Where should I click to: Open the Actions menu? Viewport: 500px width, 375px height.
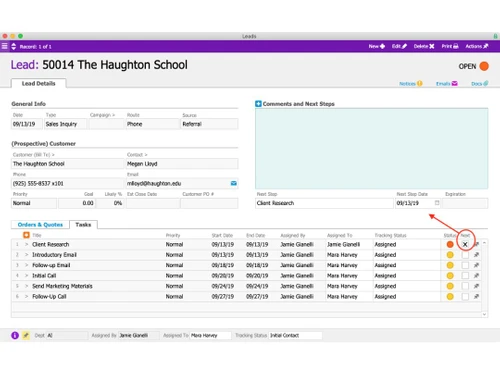tap(477, 46)
